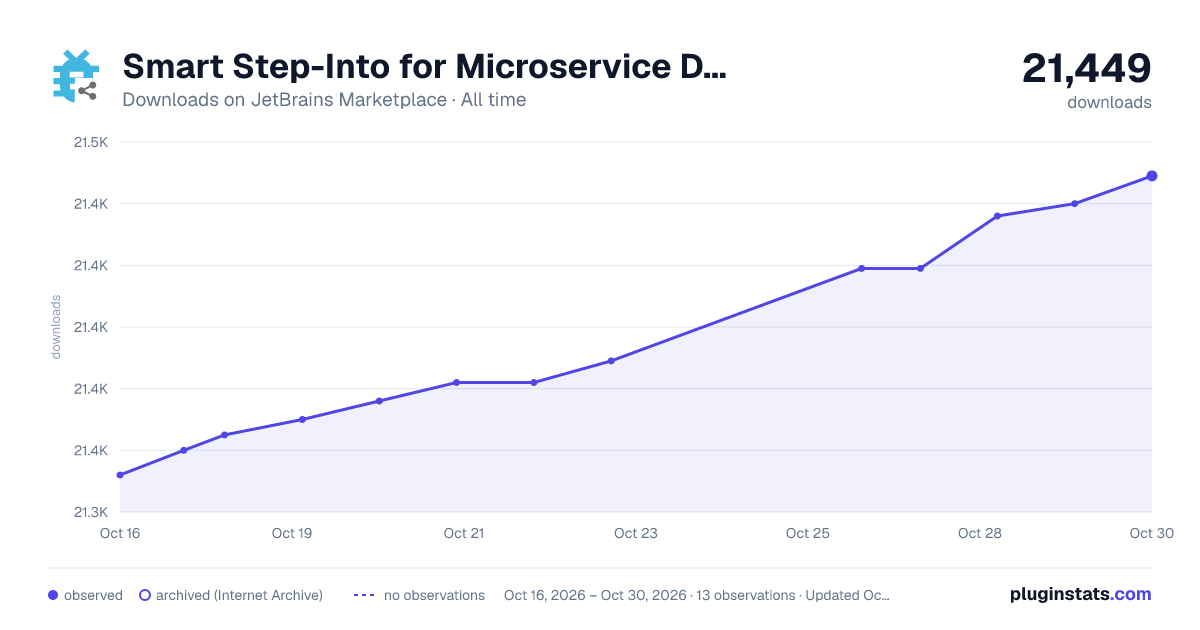Click the "no observations" dashed legend marker
Image resolution: width=1200 pixels, height=630 pixels.
(364, 595)
